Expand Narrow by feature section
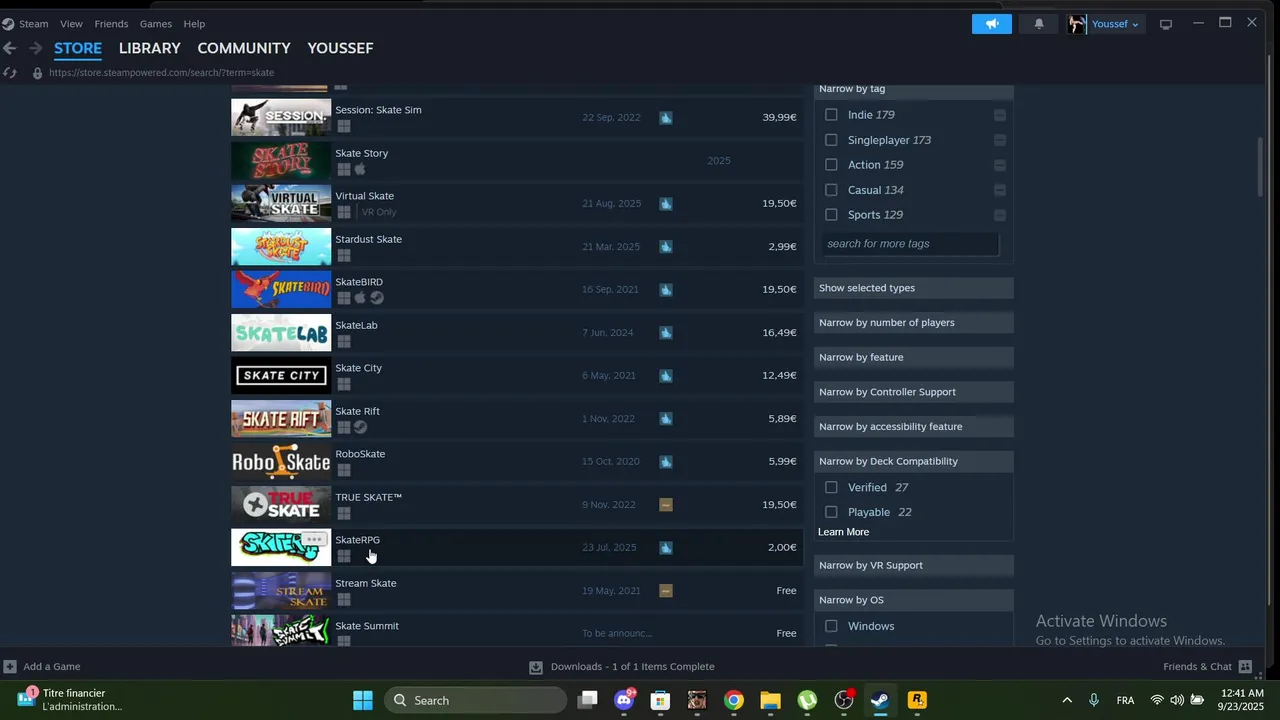 coord(913,357)
